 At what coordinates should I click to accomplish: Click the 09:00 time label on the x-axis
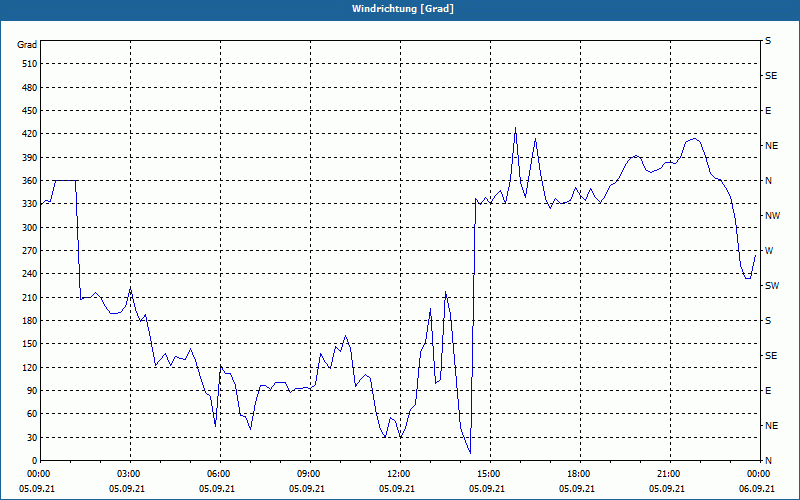pyautogui.click(x=307, y=473)
